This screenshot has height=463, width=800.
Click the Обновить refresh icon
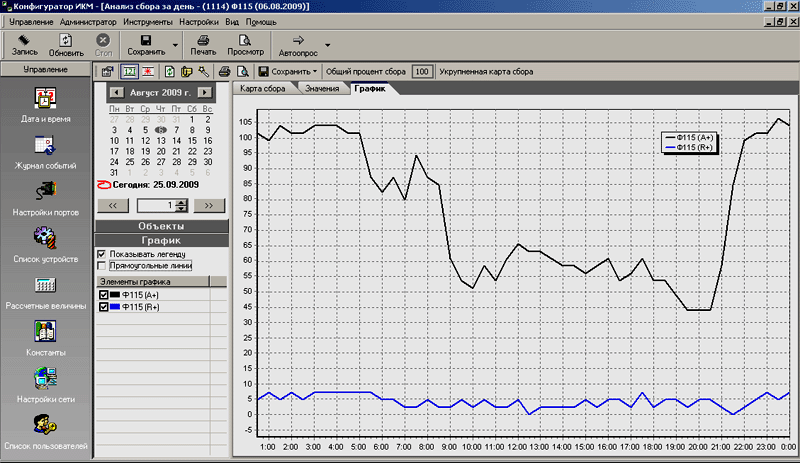(x=66, y=40)
